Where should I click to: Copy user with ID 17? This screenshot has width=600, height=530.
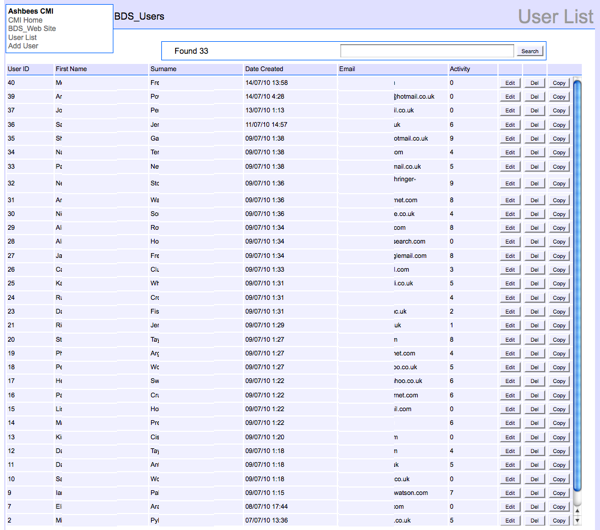pos(559,381)
